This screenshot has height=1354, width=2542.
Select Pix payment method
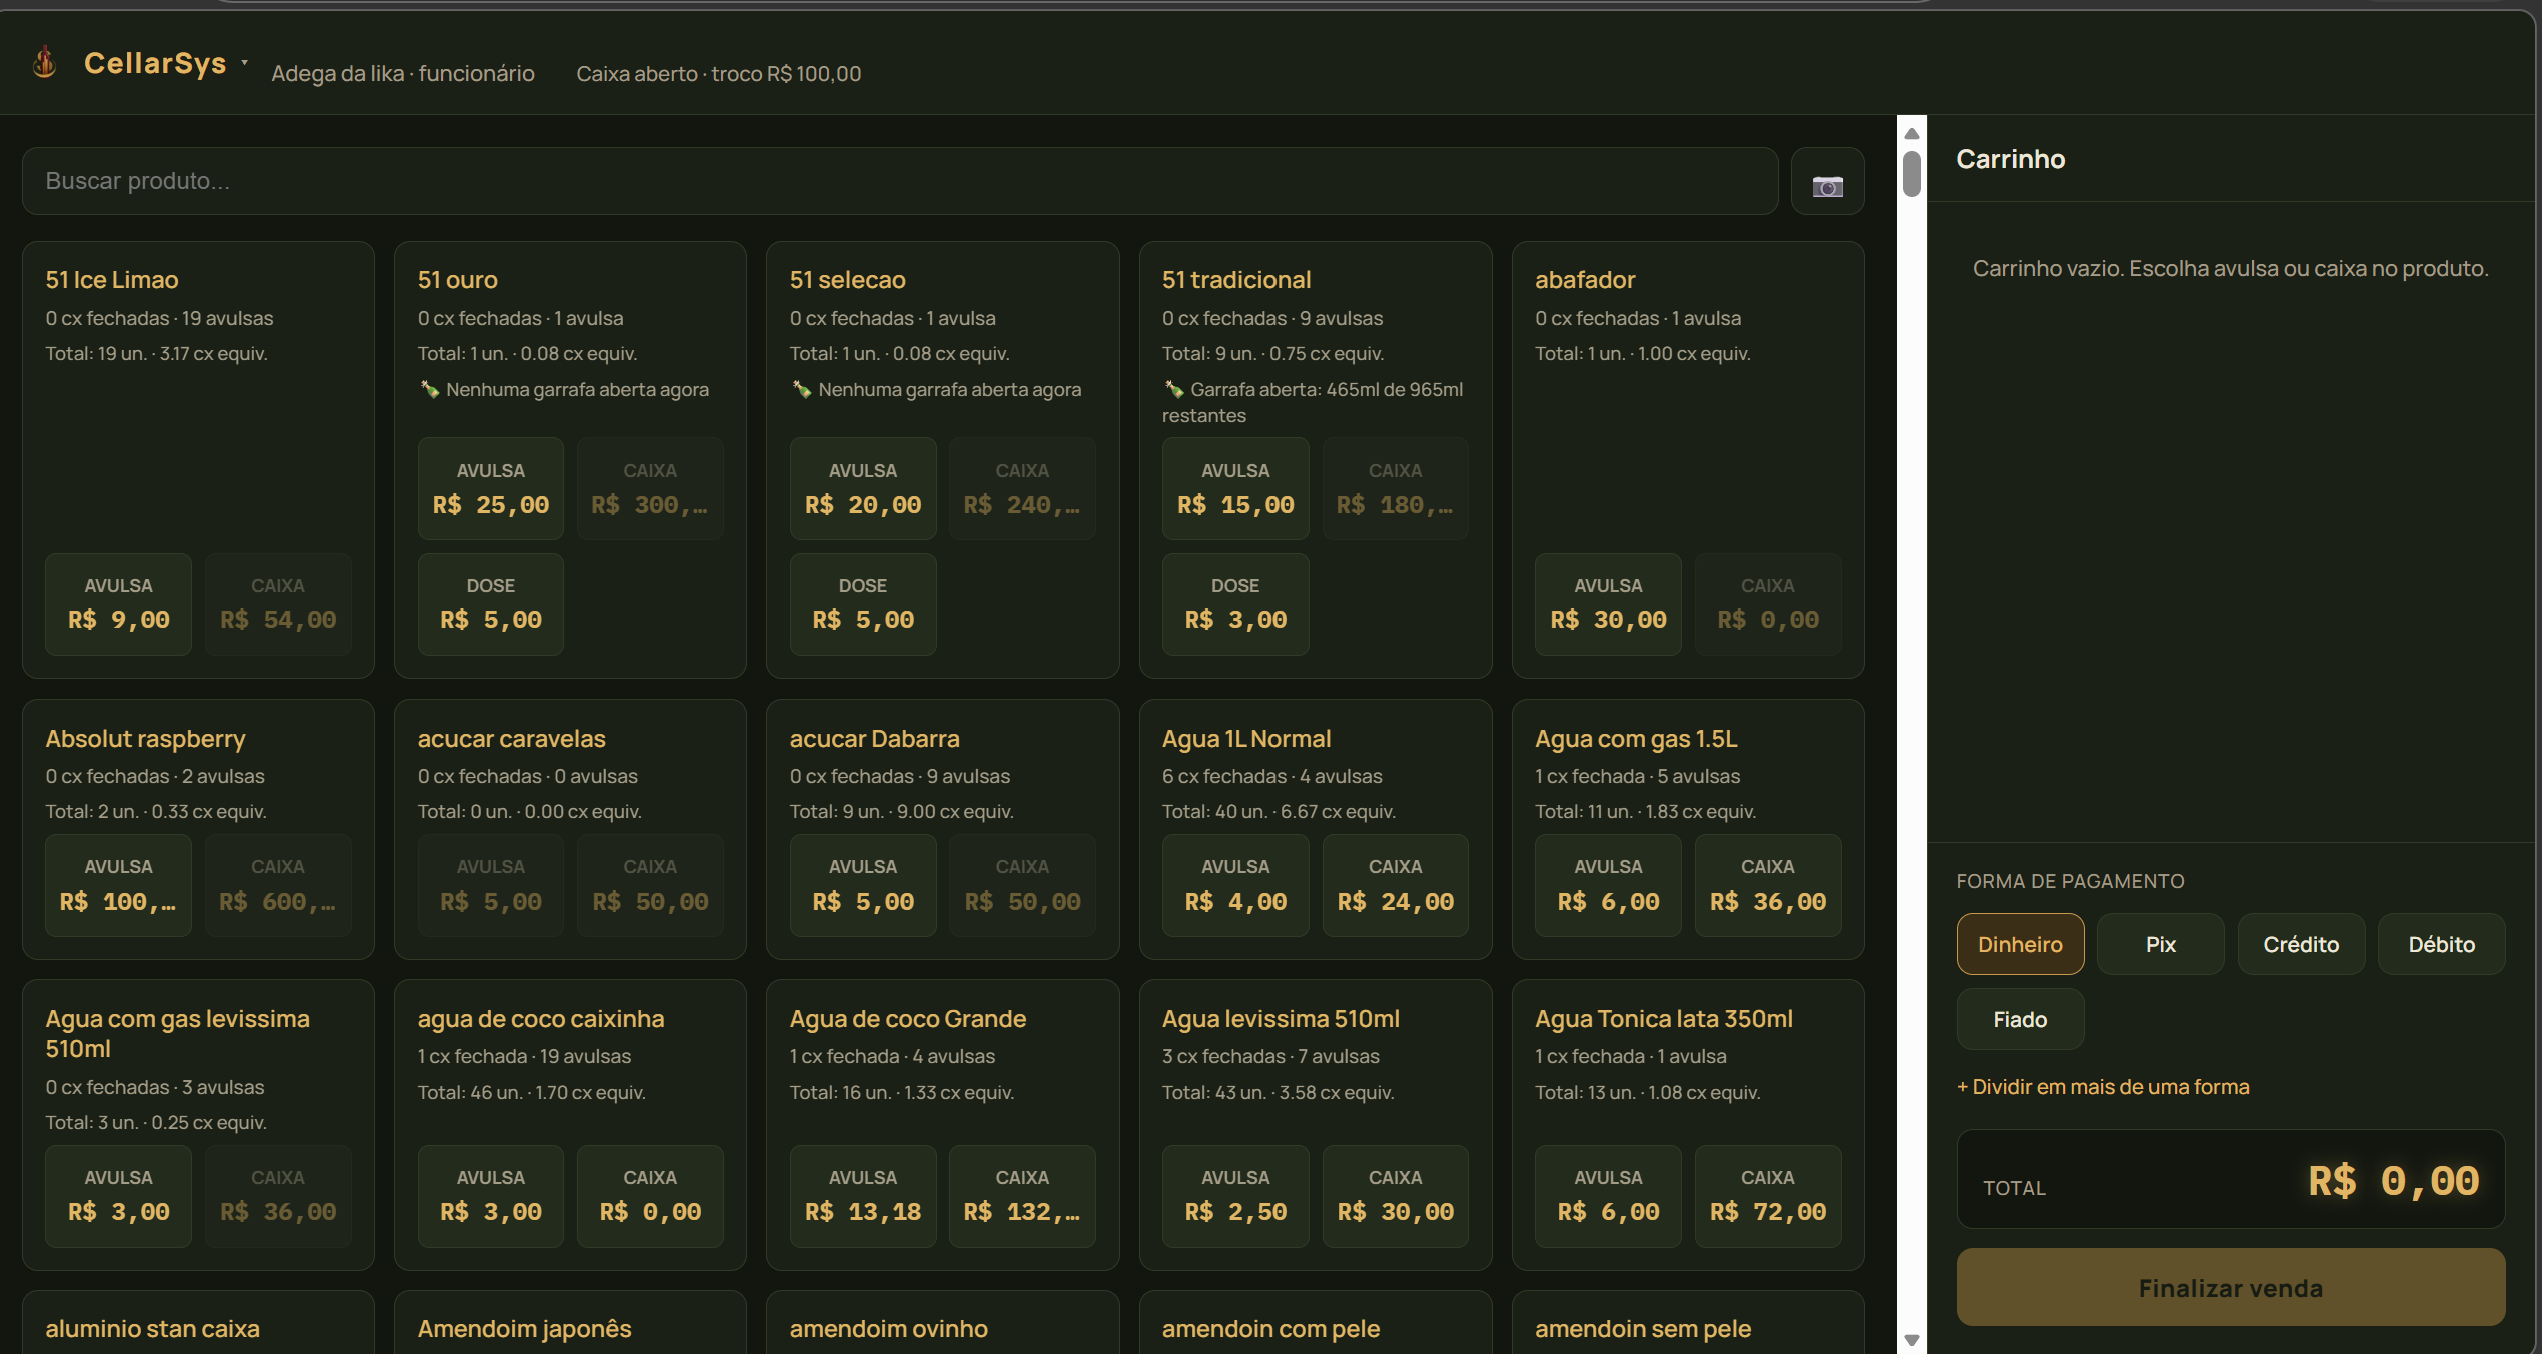[x=2160, y=944]
